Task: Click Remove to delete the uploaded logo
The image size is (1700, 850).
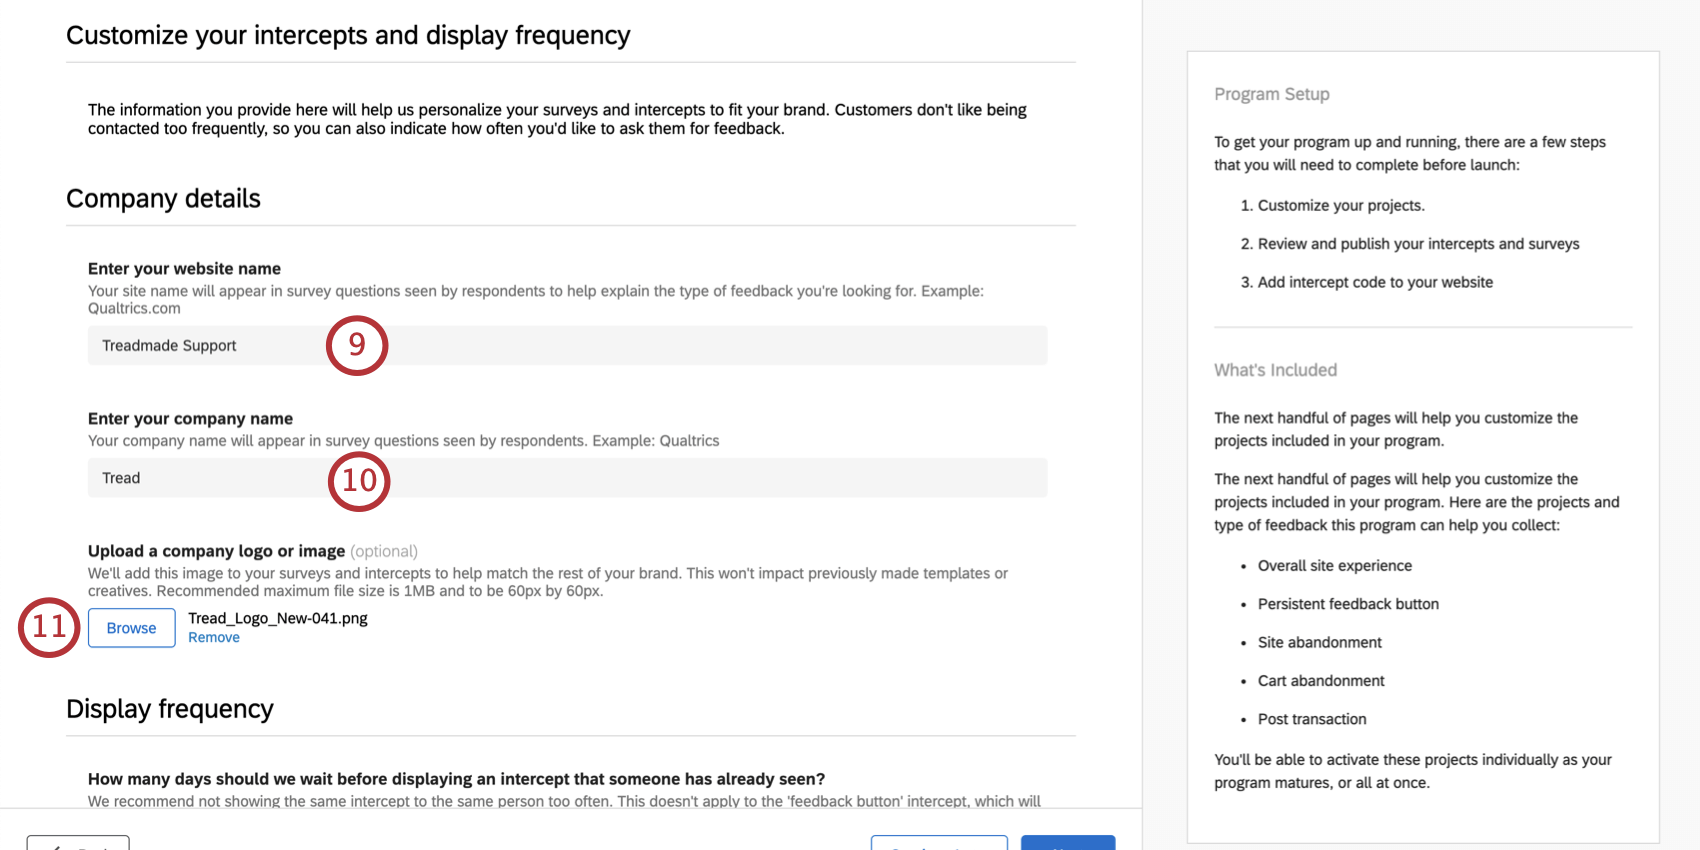Action: 214,637
